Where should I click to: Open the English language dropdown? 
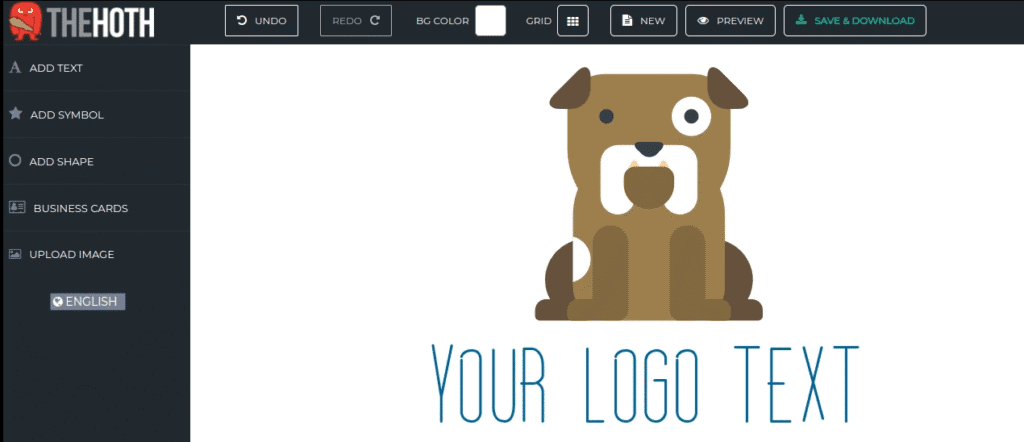click(88, 301)
